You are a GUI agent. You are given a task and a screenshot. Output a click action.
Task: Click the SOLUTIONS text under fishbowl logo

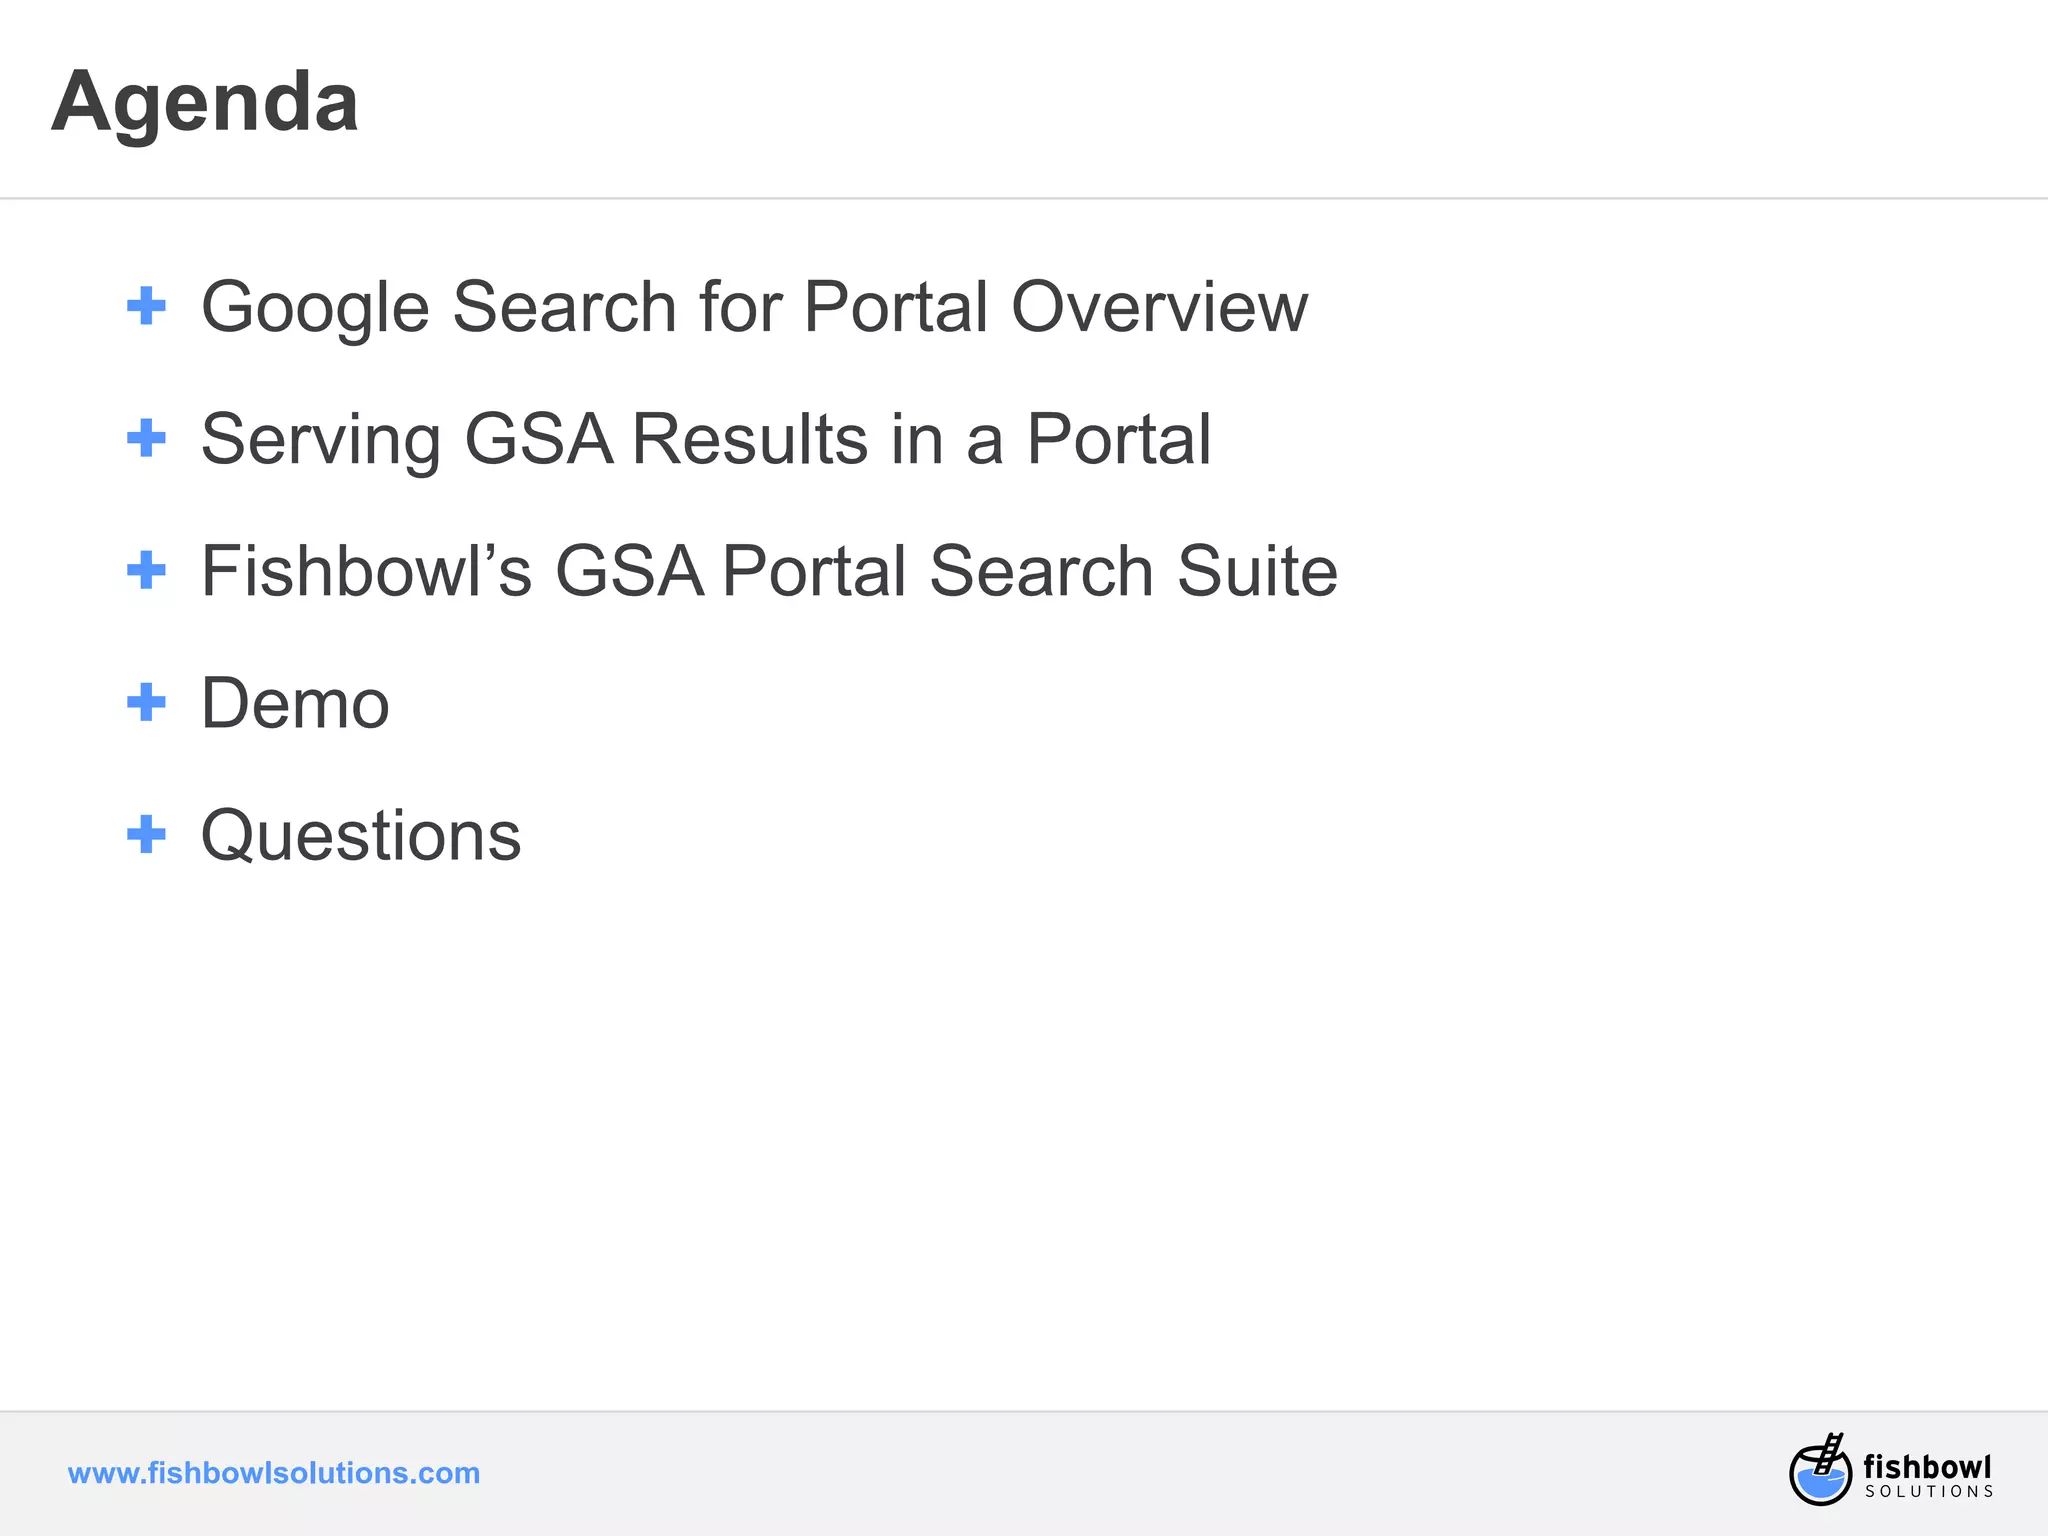pyautogui.click(x=1929, y=1492)
